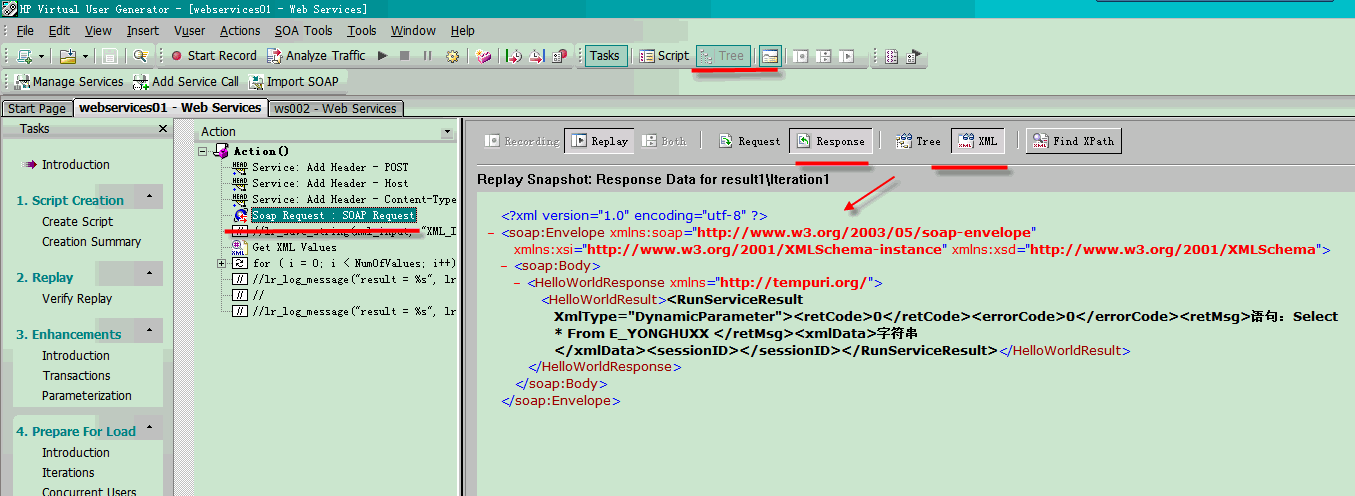Switch to Tree view in main toolbar
Viewport: 1355px width, 496px height.
point(723,56)
